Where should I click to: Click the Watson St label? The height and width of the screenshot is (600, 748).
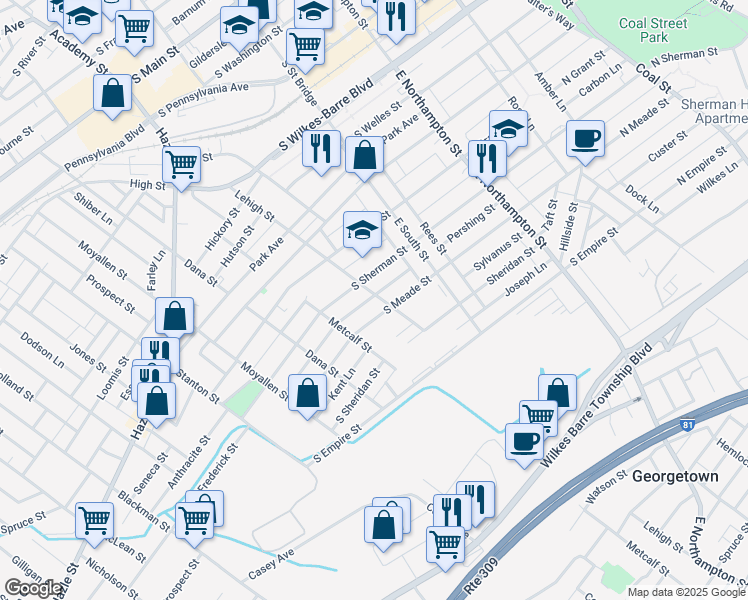[x=606, y=487]
